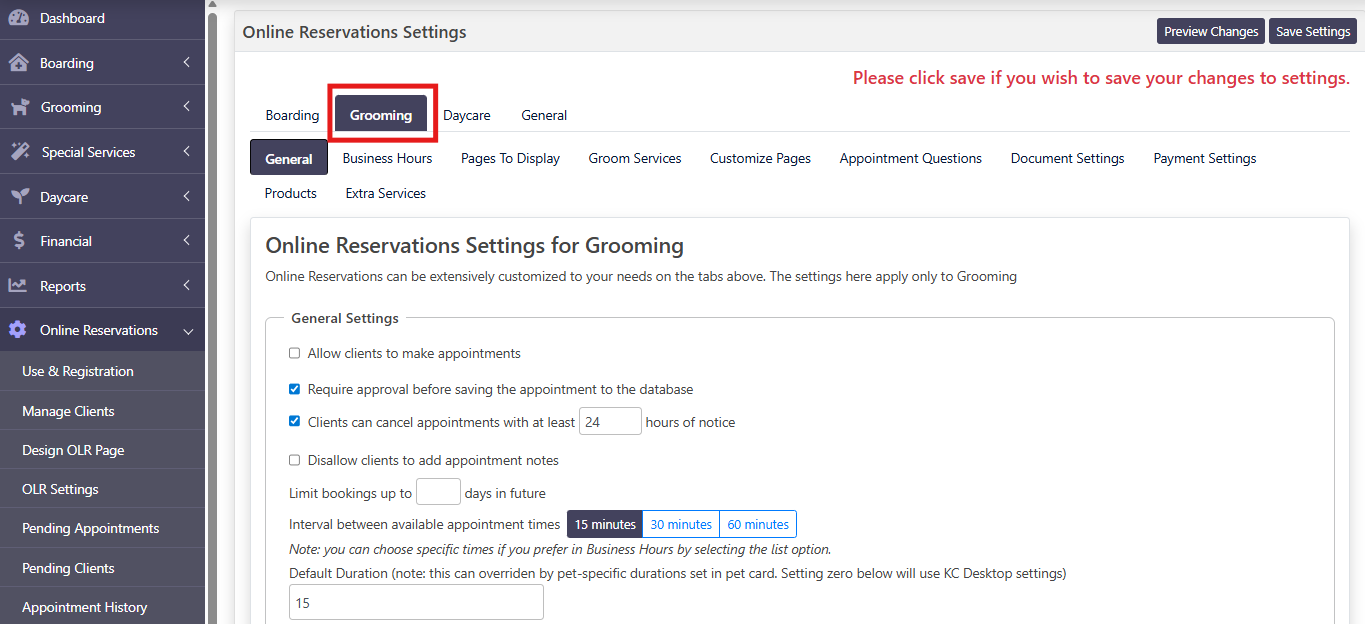The height and width of the screenshot is (624, 1365).
Task: Click the Online Reservations gear icon
Action: (x=18, y=330)
